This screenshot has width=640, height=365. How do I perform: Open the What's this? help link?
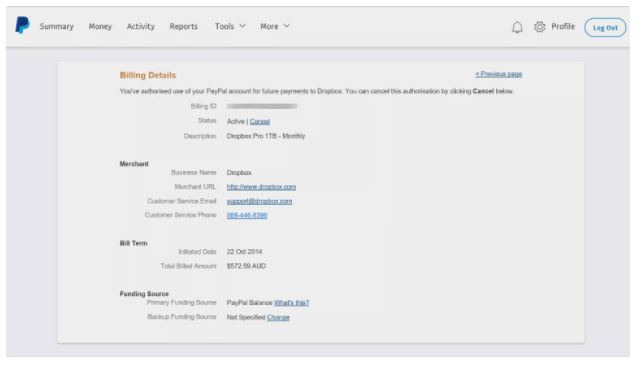291,303
